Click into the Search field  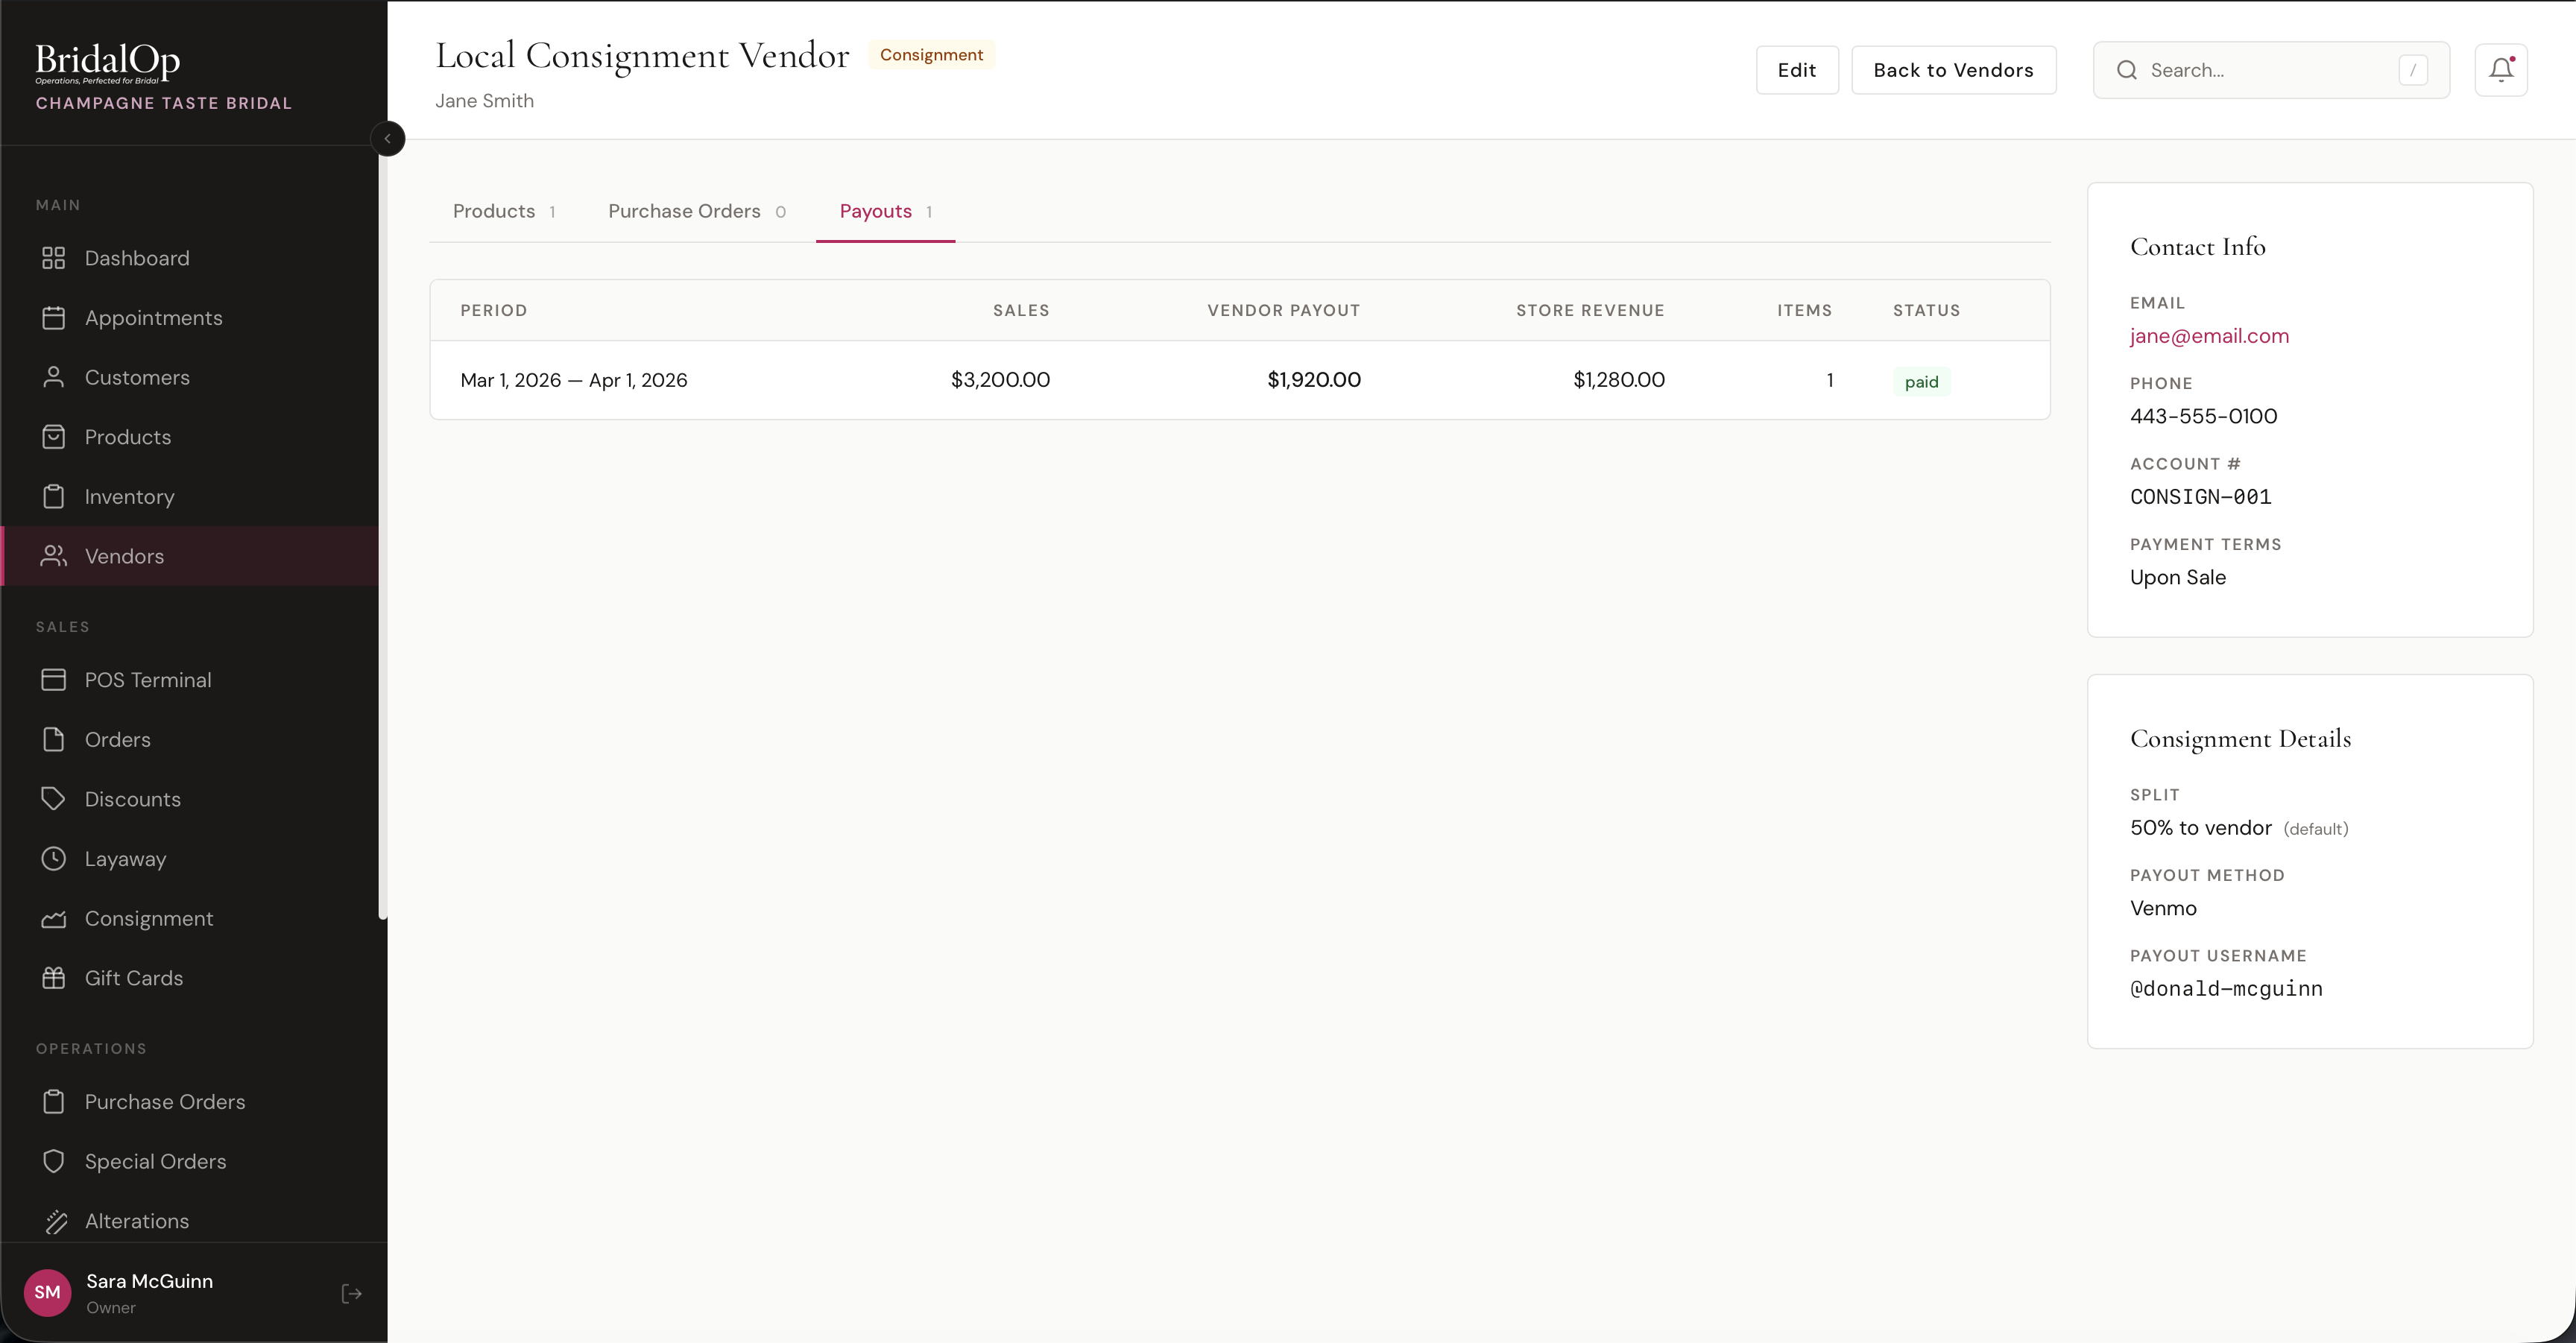point(2270,69)
